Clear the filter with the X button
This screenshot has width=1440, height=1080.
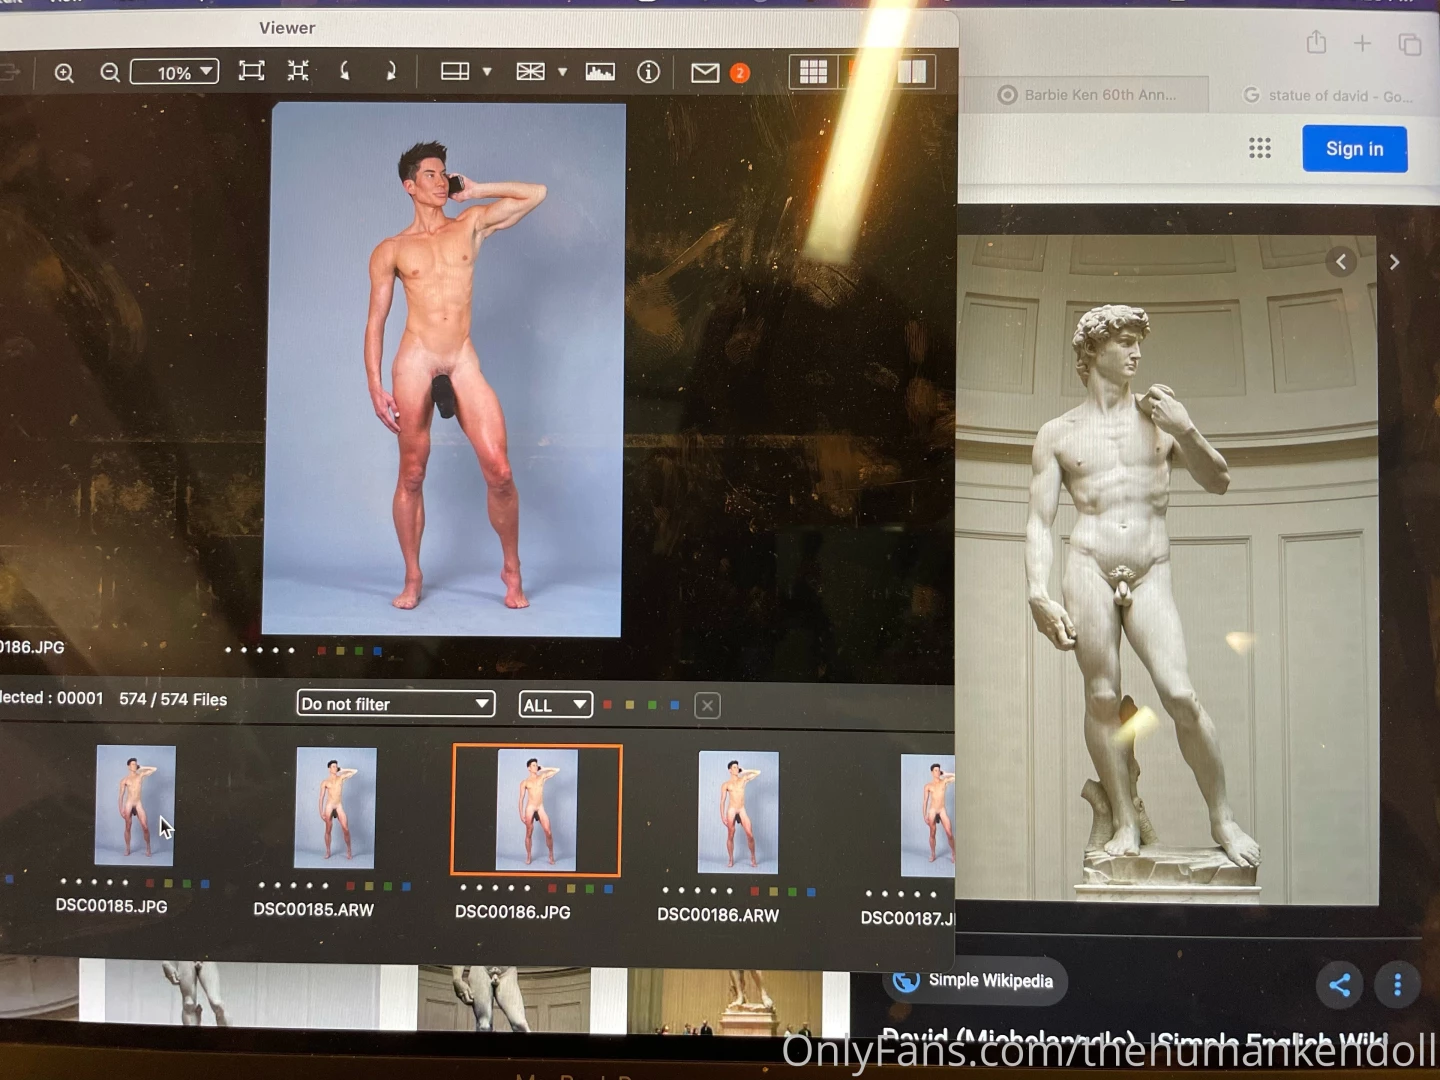coord(707,706)
